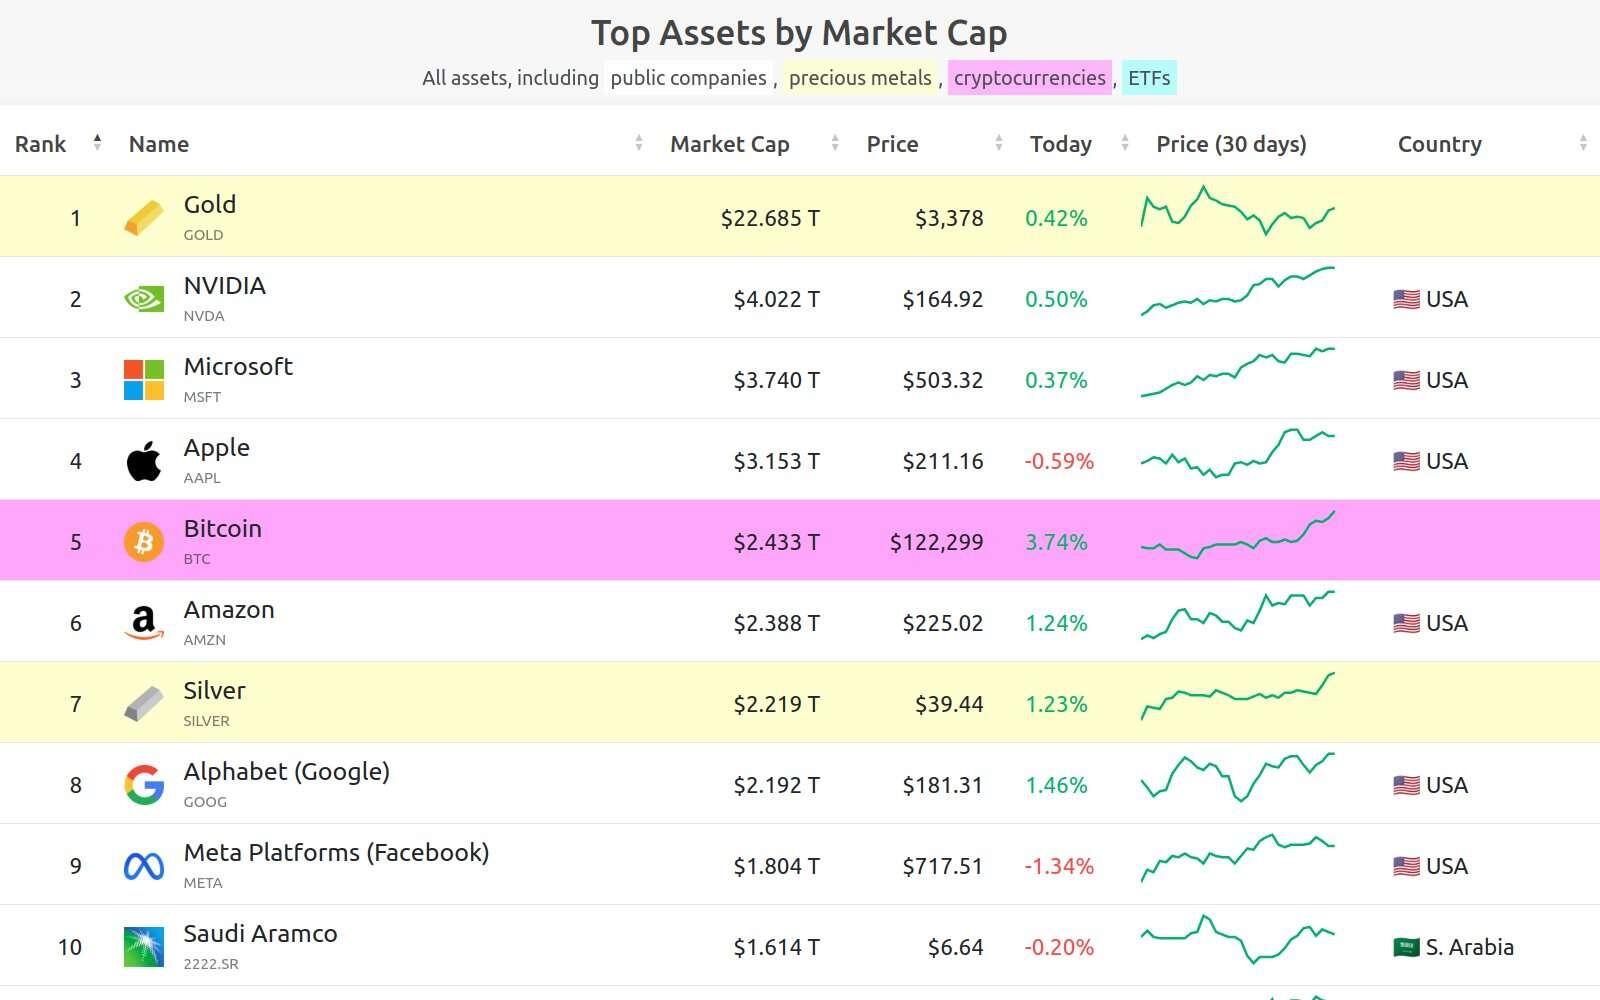Click Amazon market cap $2.388 T
This screenshot has height=1000, width=1600.
(x=776, y=623)
